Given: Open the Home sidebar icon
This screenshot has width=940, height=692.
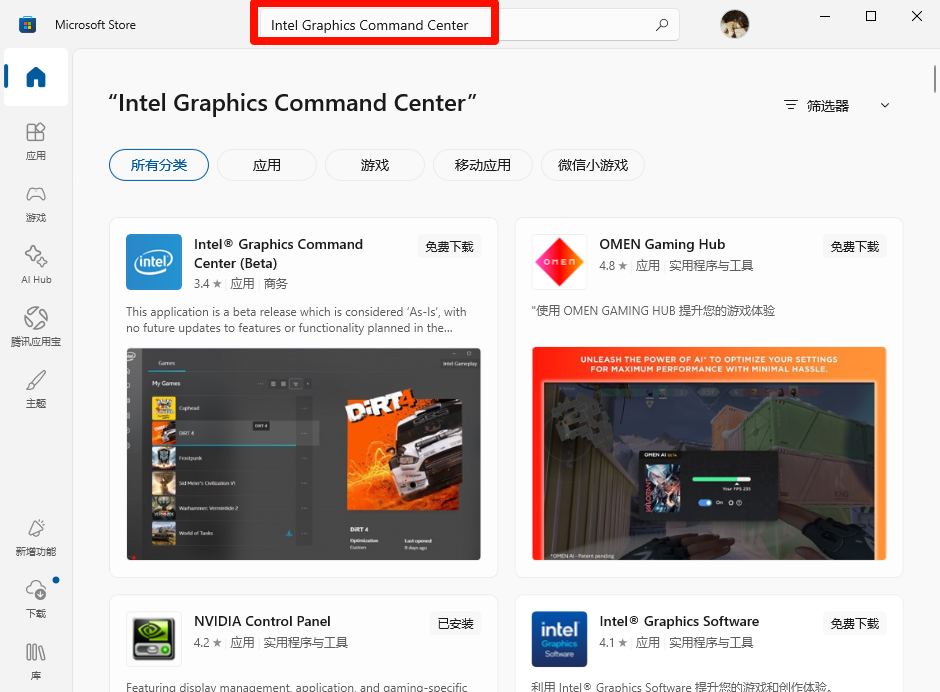Looking at the screenshot, I should tap(36, 77).
